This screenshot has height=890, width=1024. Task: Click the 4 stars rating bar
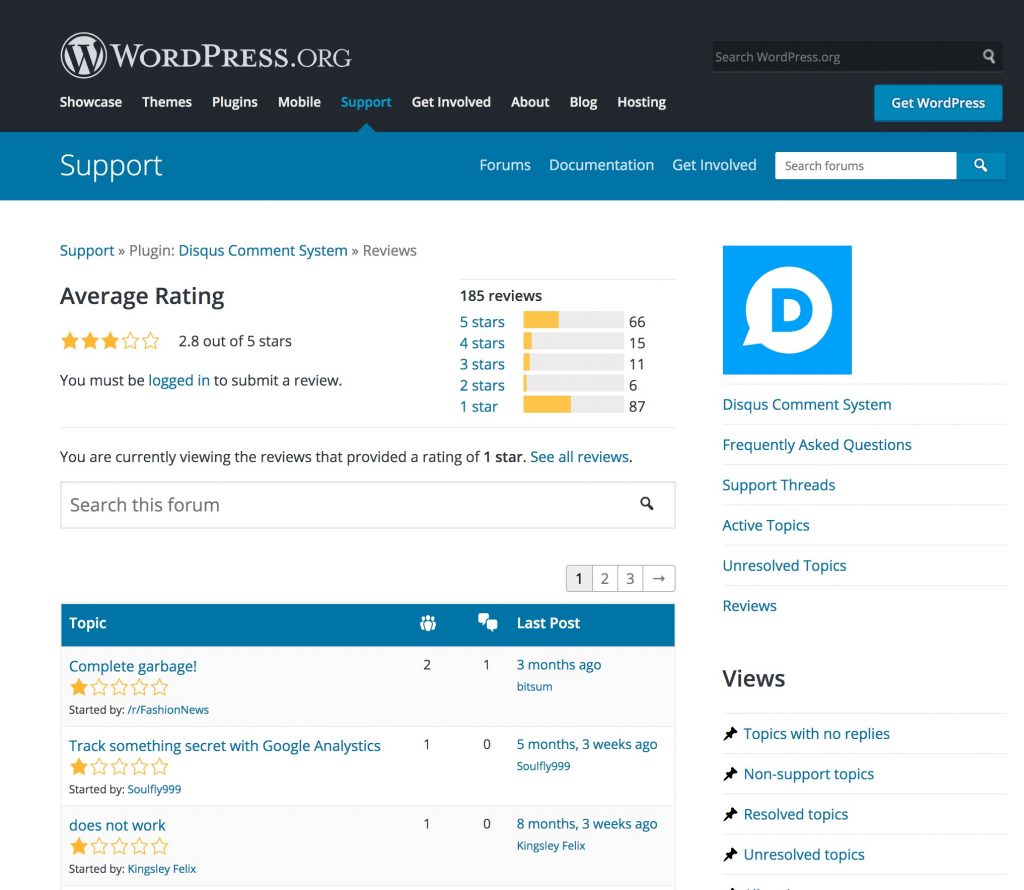573,341
